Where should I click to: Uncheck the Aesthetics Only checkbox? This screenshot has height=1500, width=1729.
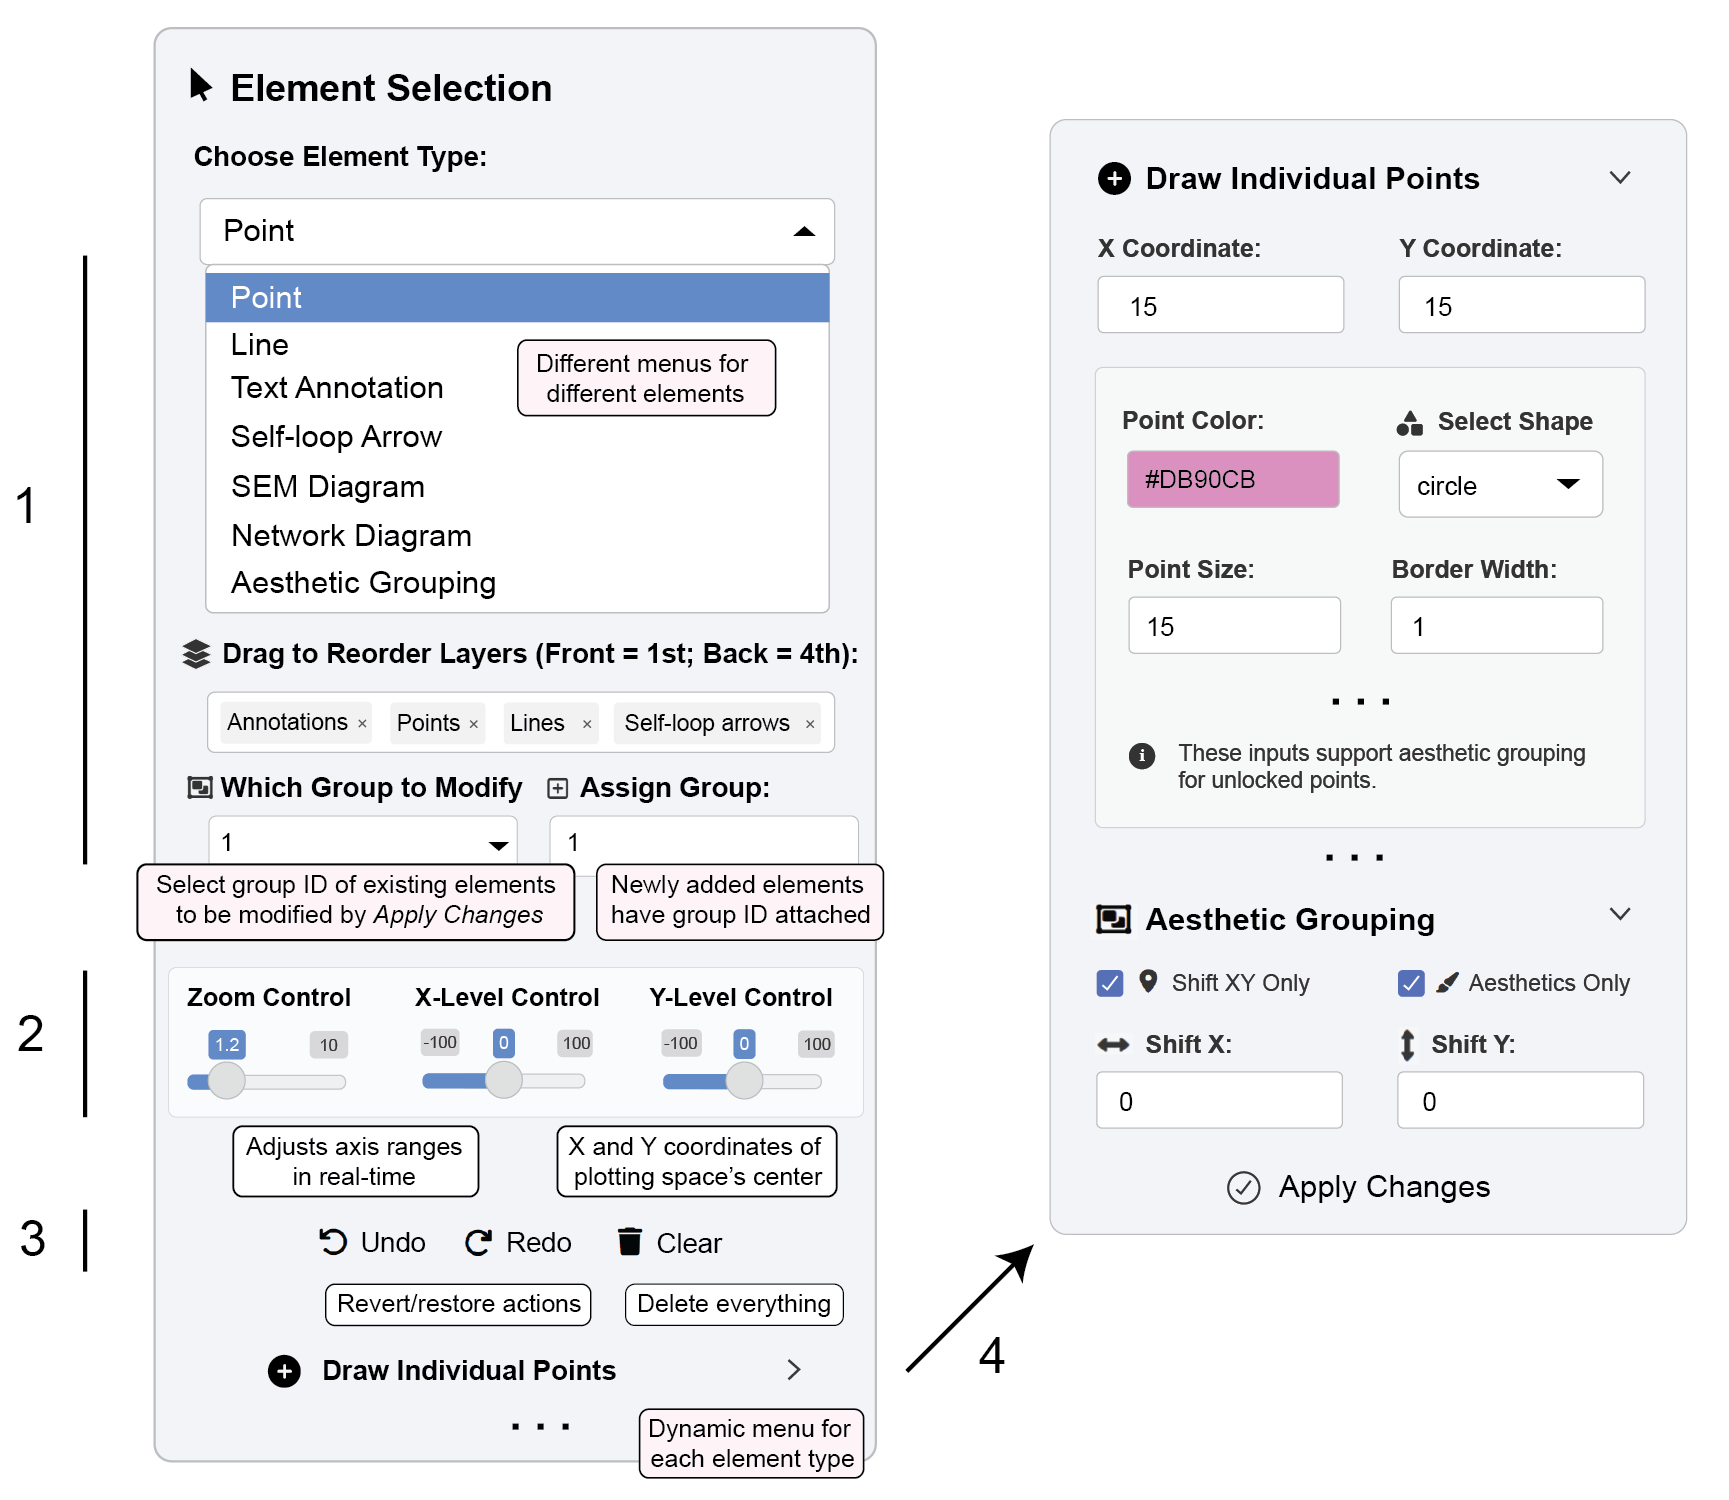pyautogui.click(x=1411, y=984)
